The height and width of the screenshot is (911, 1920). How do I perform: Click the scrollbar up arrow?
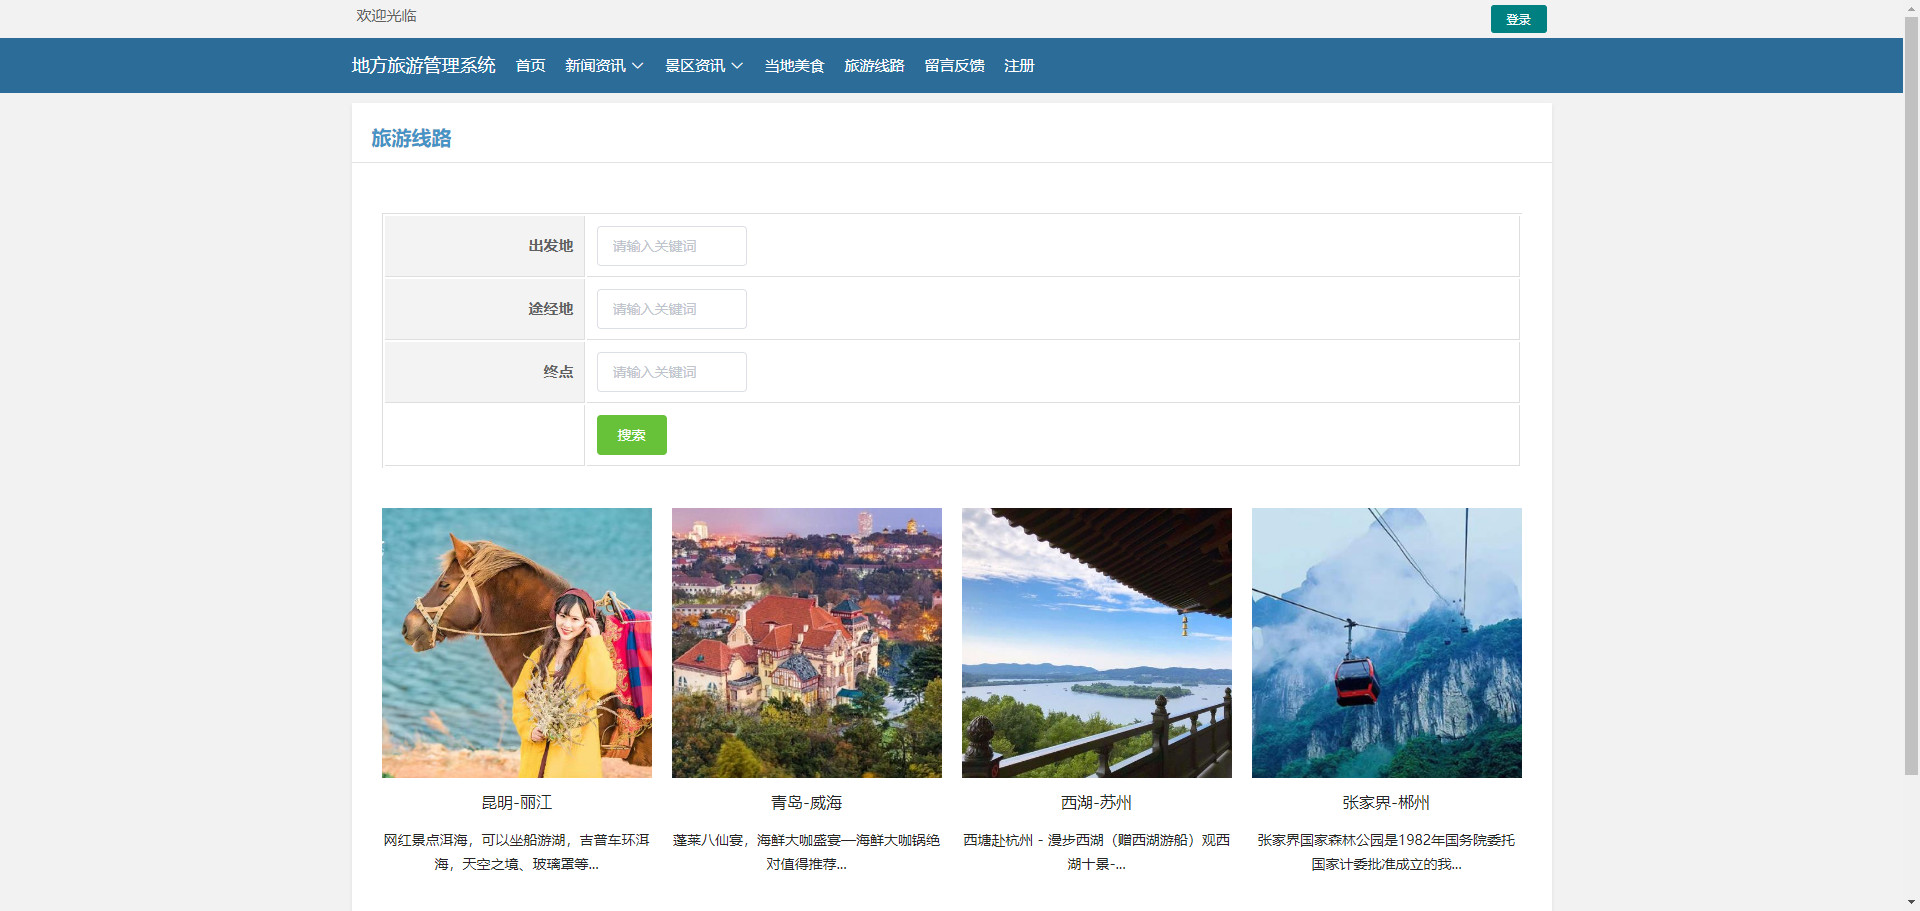(1911, 7)
